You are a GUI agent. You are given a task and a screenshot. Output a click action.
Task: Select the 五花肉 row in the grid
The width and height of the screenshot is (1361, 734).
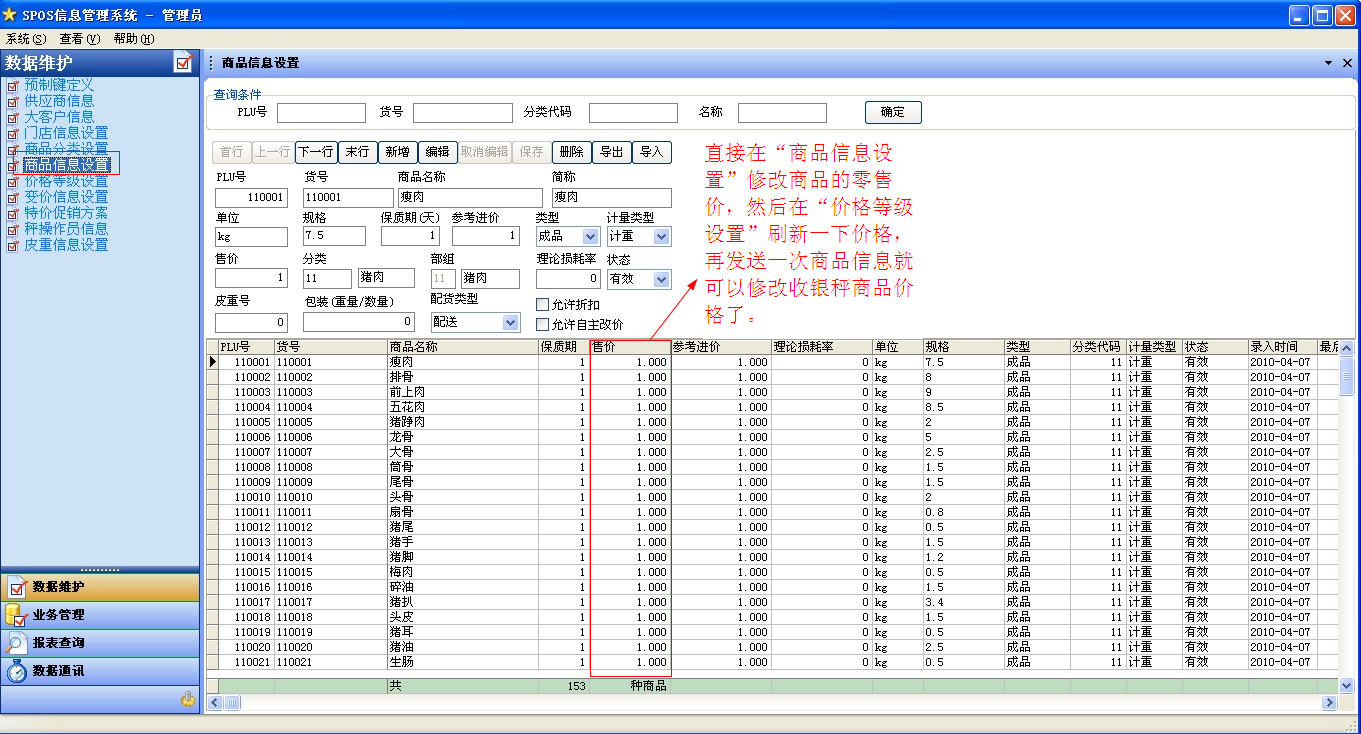(x=772, y=407)
